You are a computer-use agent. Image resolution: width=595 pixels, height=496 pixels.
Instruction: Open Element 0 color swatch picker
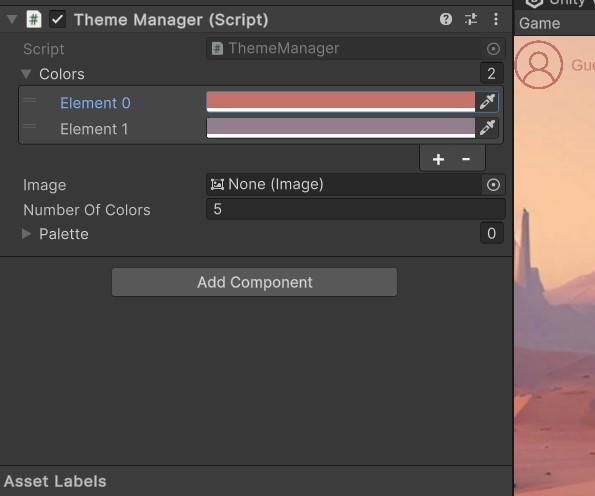click(x=340, y=102)
